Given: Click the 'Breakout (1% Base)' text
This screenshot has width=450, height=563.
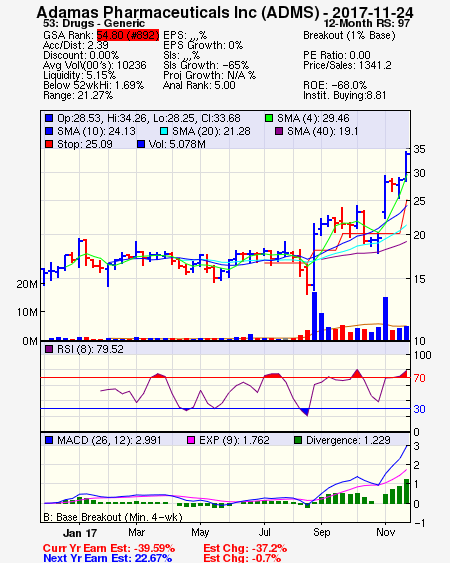Looking at the screenshot, I should tap(349, 35).
